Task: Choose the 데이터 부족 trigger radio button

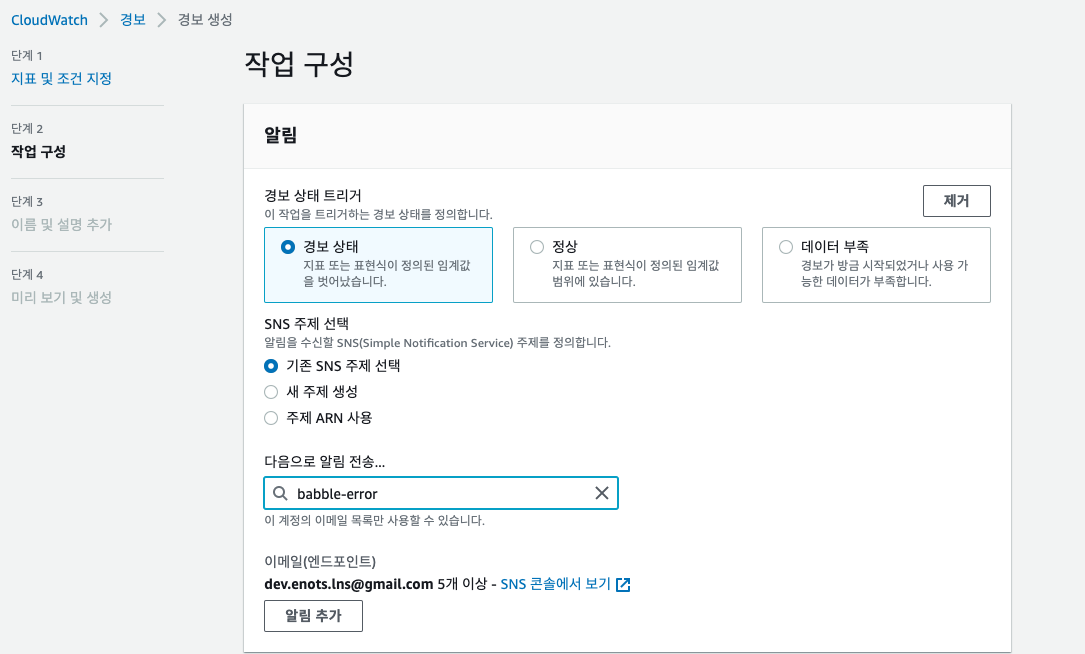Action: point(786,247)
